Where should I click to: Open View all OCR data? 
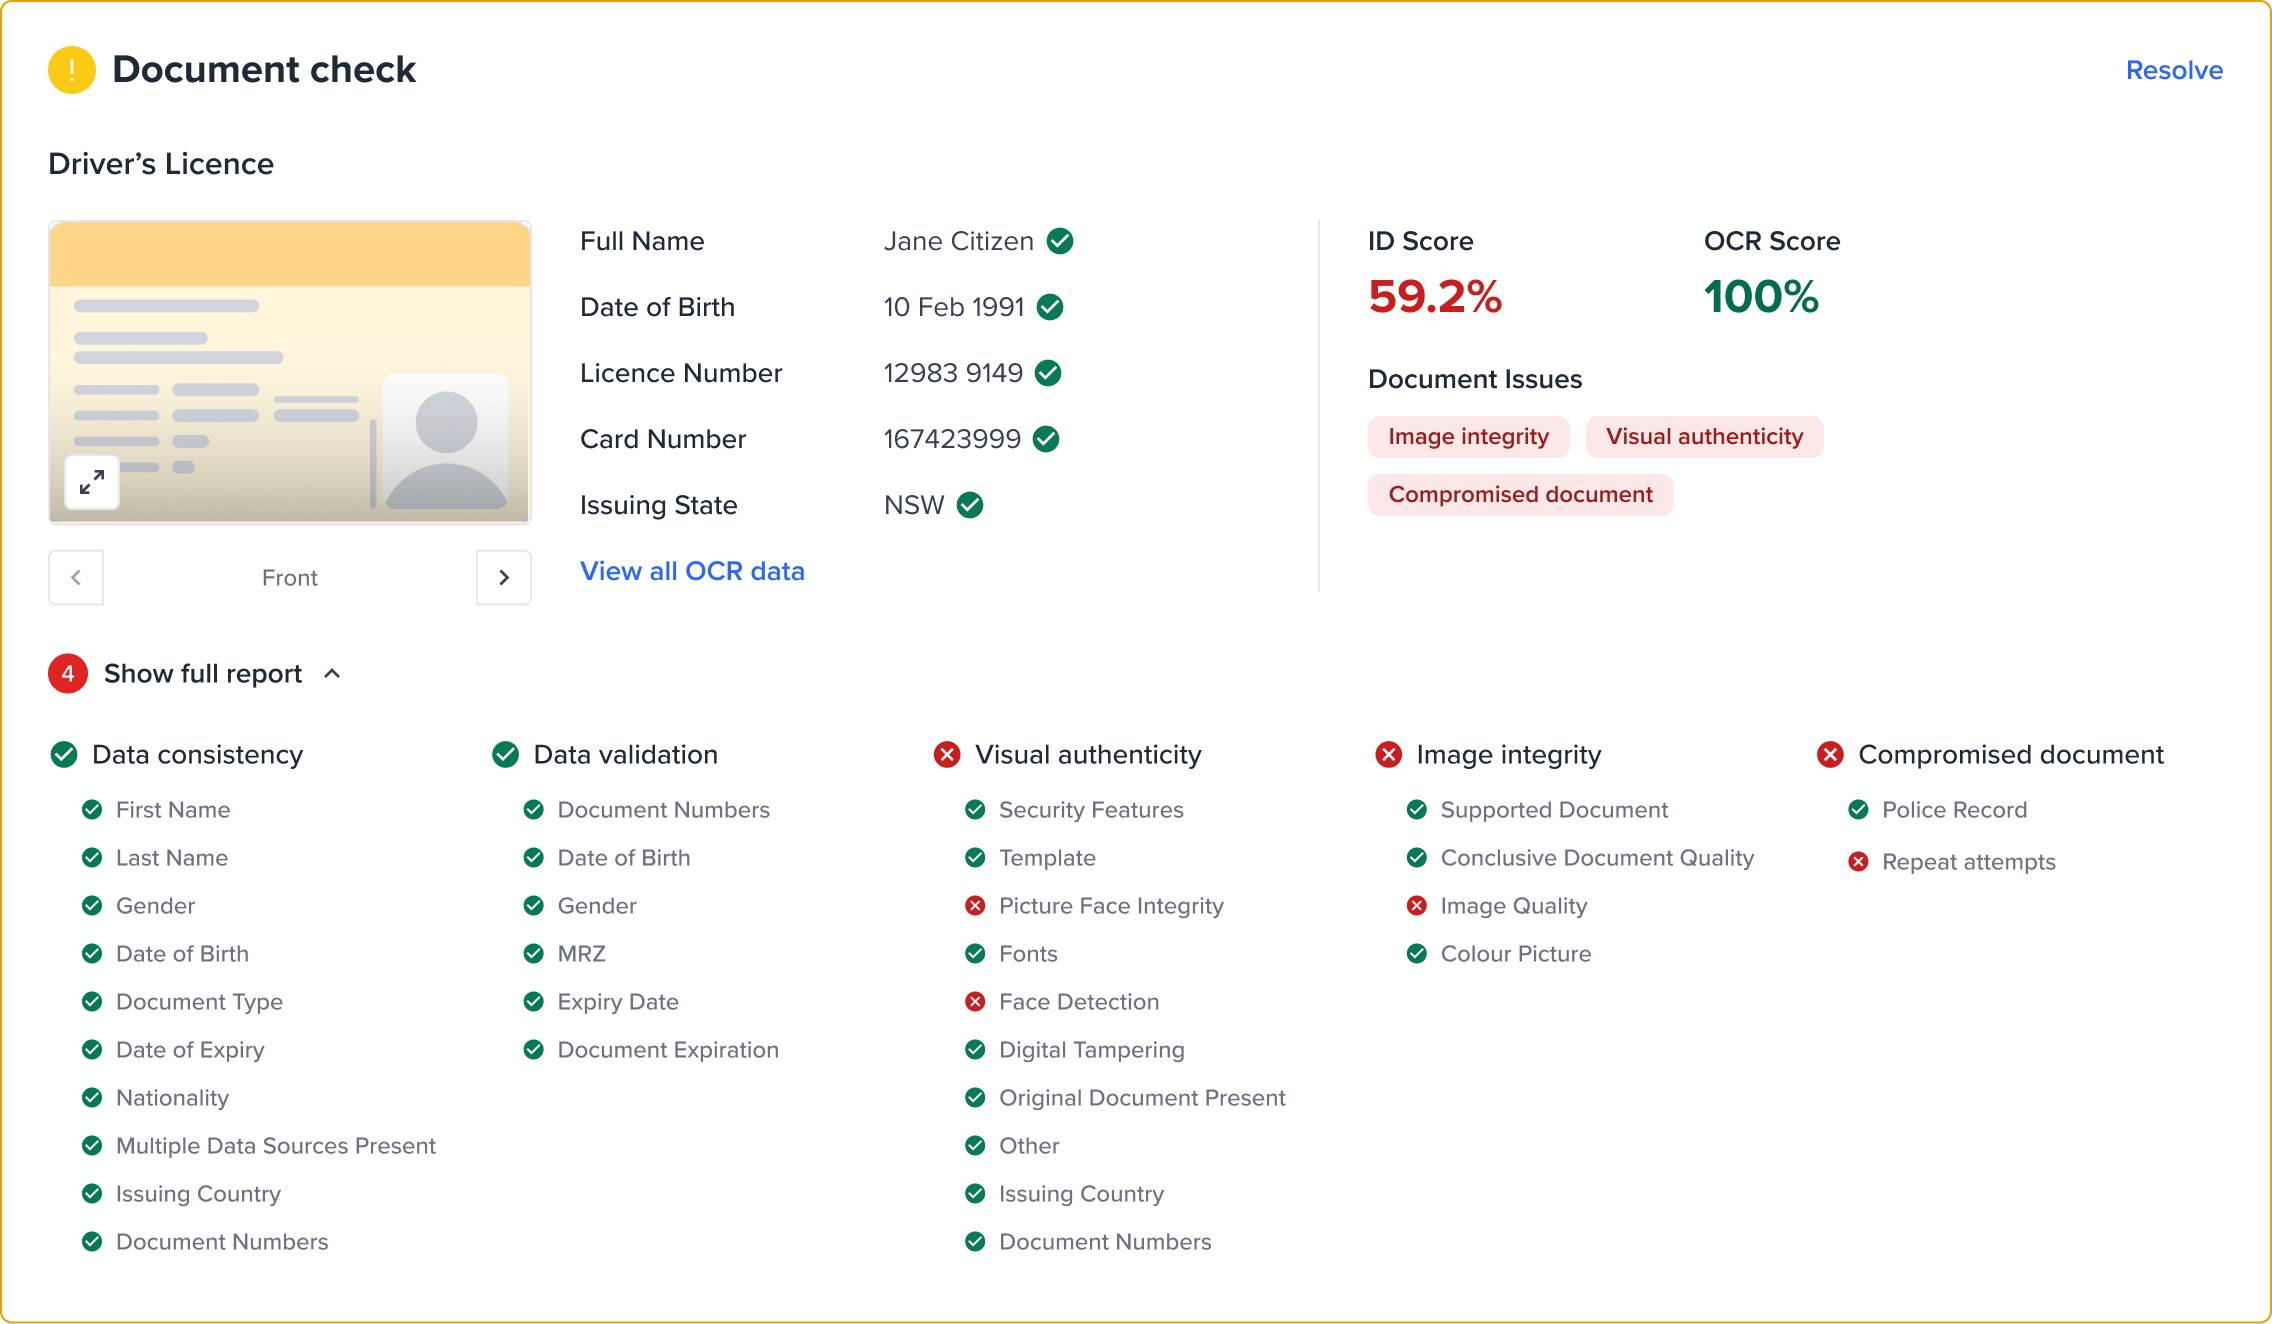pos(692,571)
